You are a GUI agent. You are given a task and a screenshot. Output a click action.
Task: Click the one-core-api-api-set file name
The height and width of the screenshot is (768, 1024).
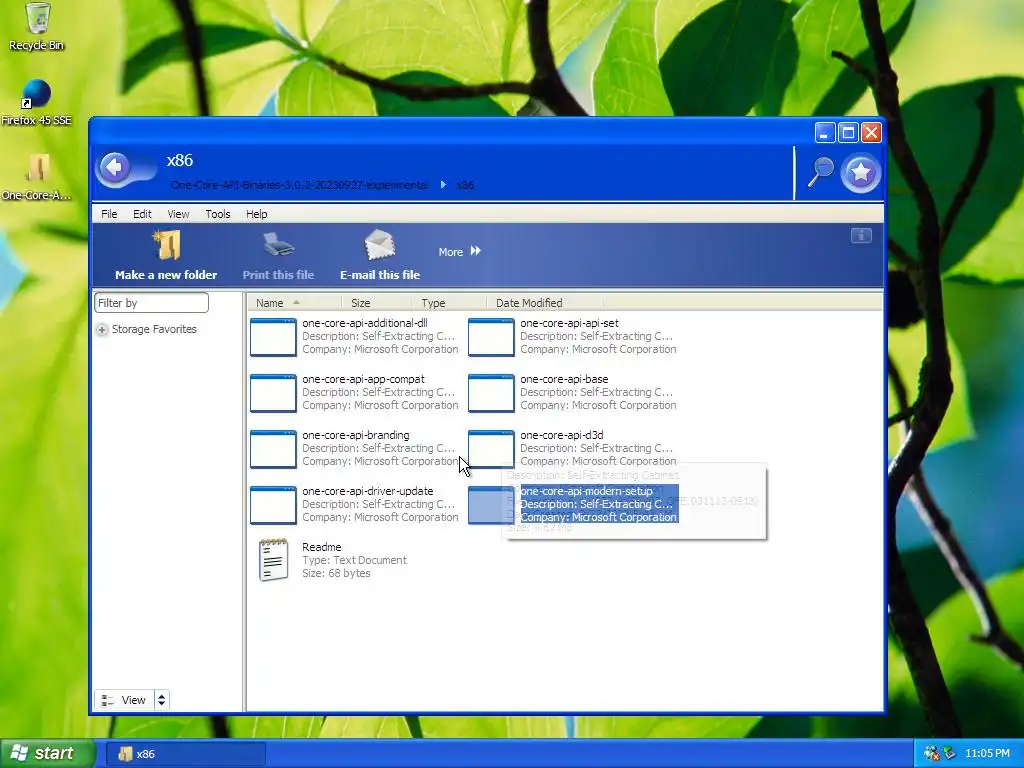point(569,323)
